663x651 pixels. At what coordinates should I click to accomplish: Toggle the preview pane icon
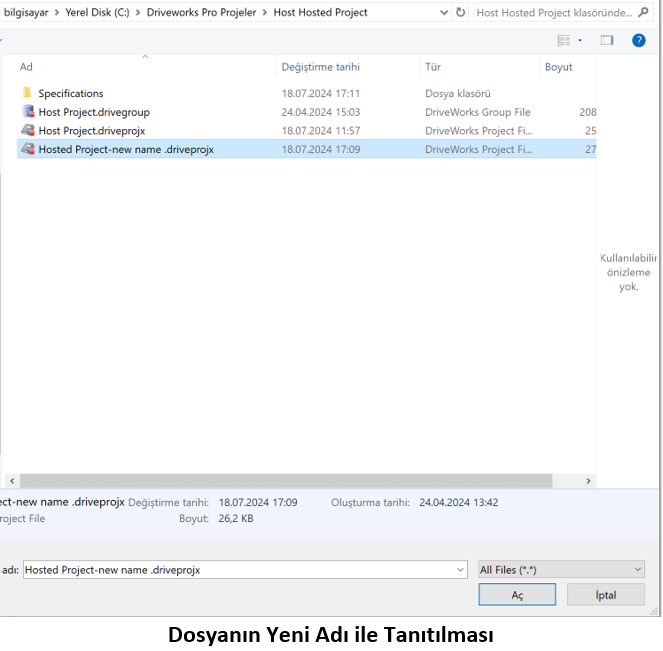tap(606, 40)
